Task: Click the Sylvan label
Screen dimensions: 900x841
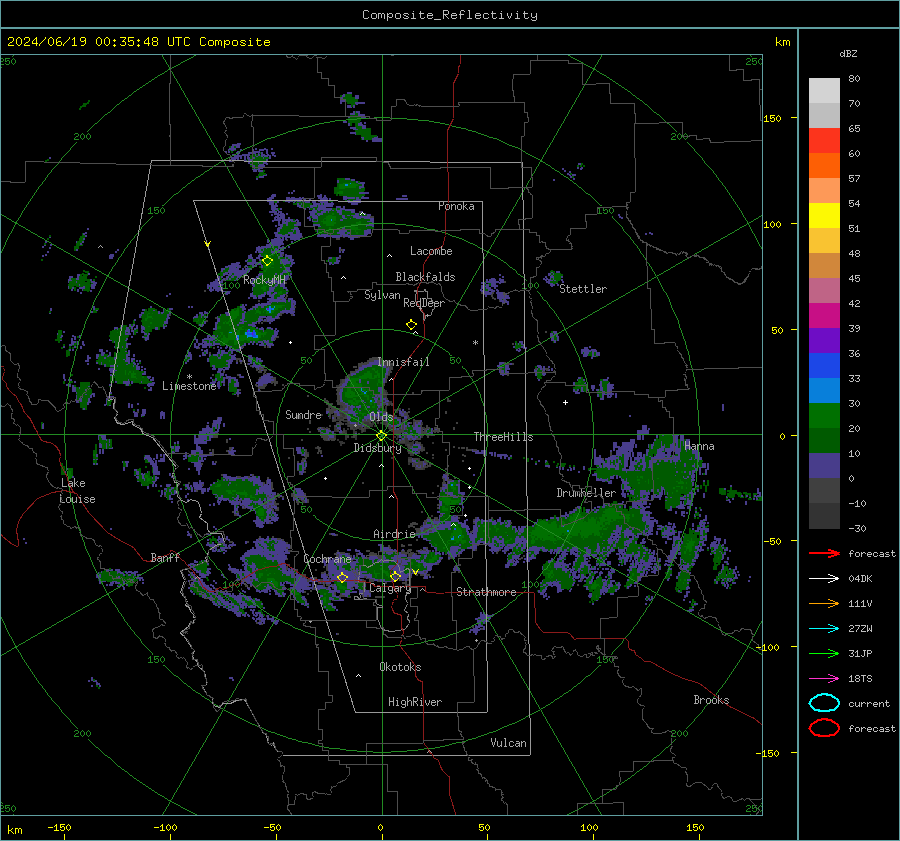Action: point(382,295)
